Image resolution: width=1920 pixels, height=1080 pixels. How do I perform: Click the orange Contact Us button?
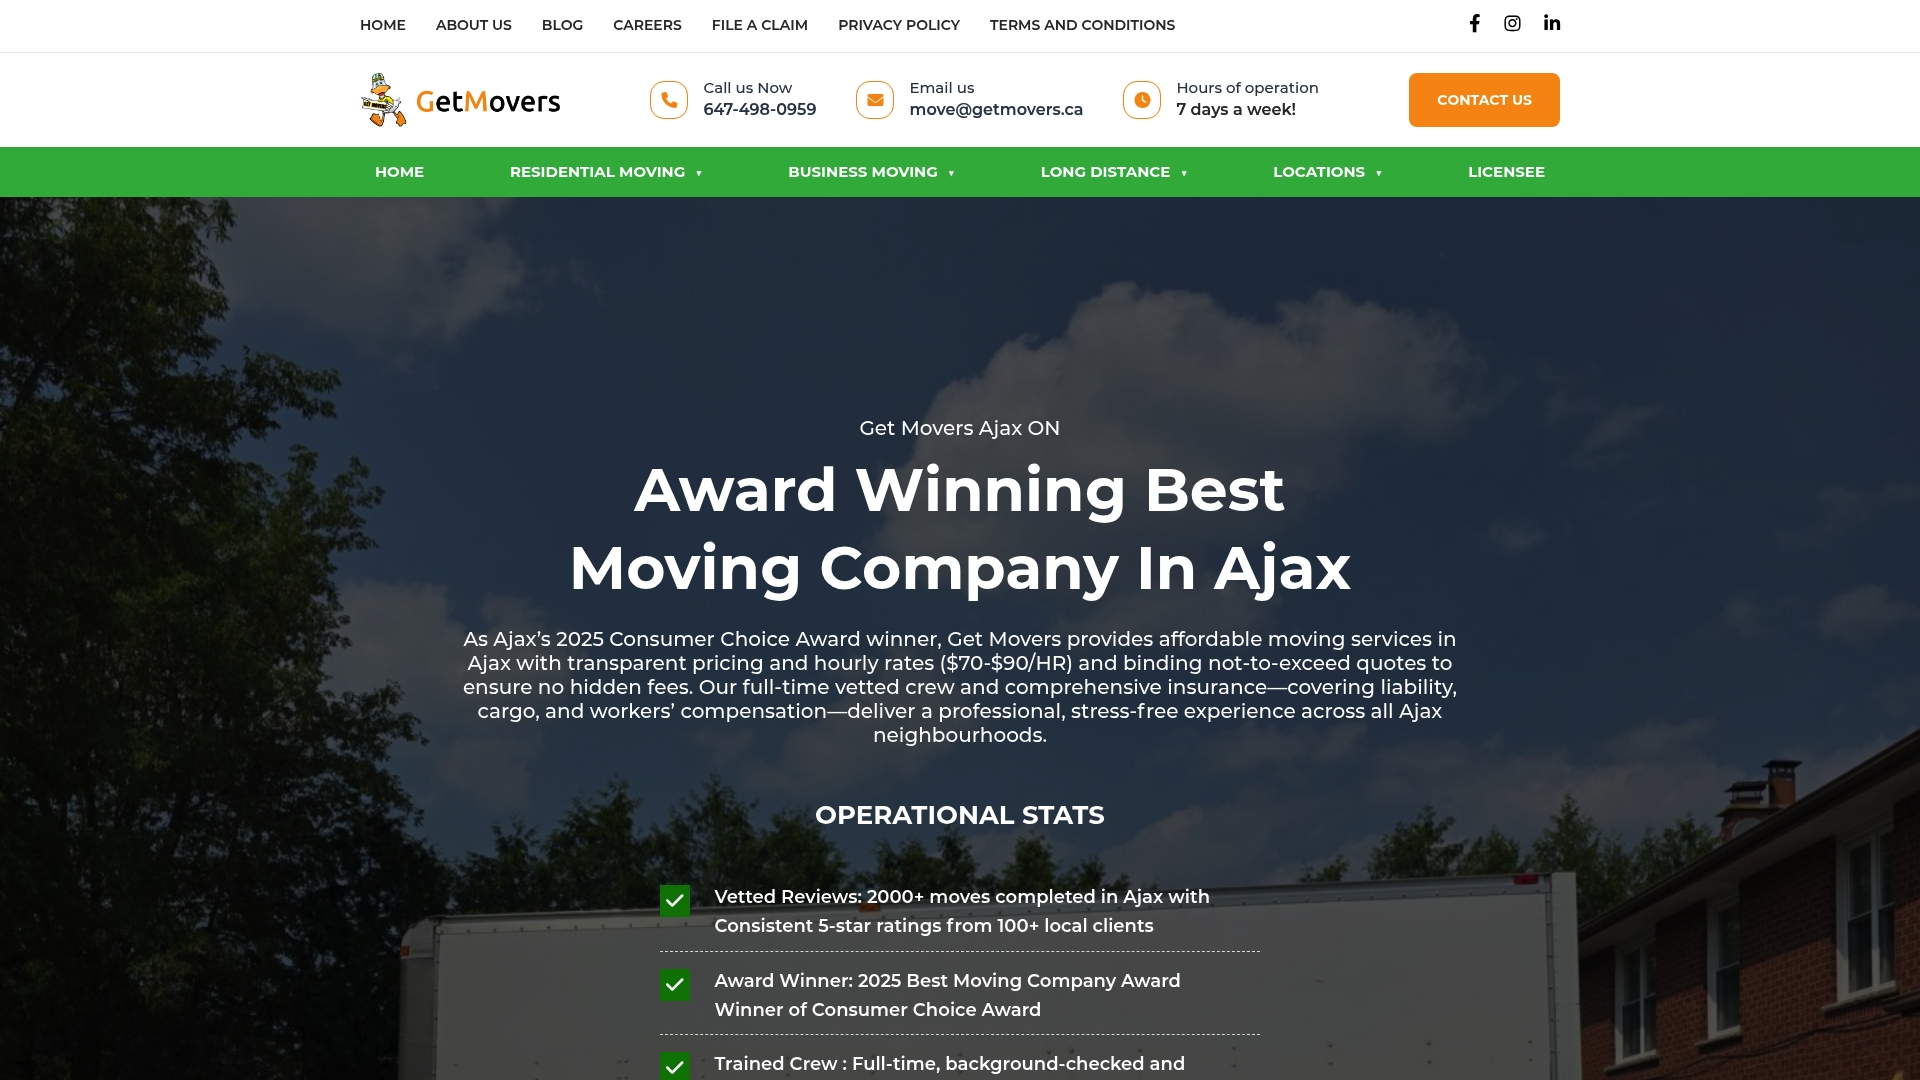(x=1484, y=100)
